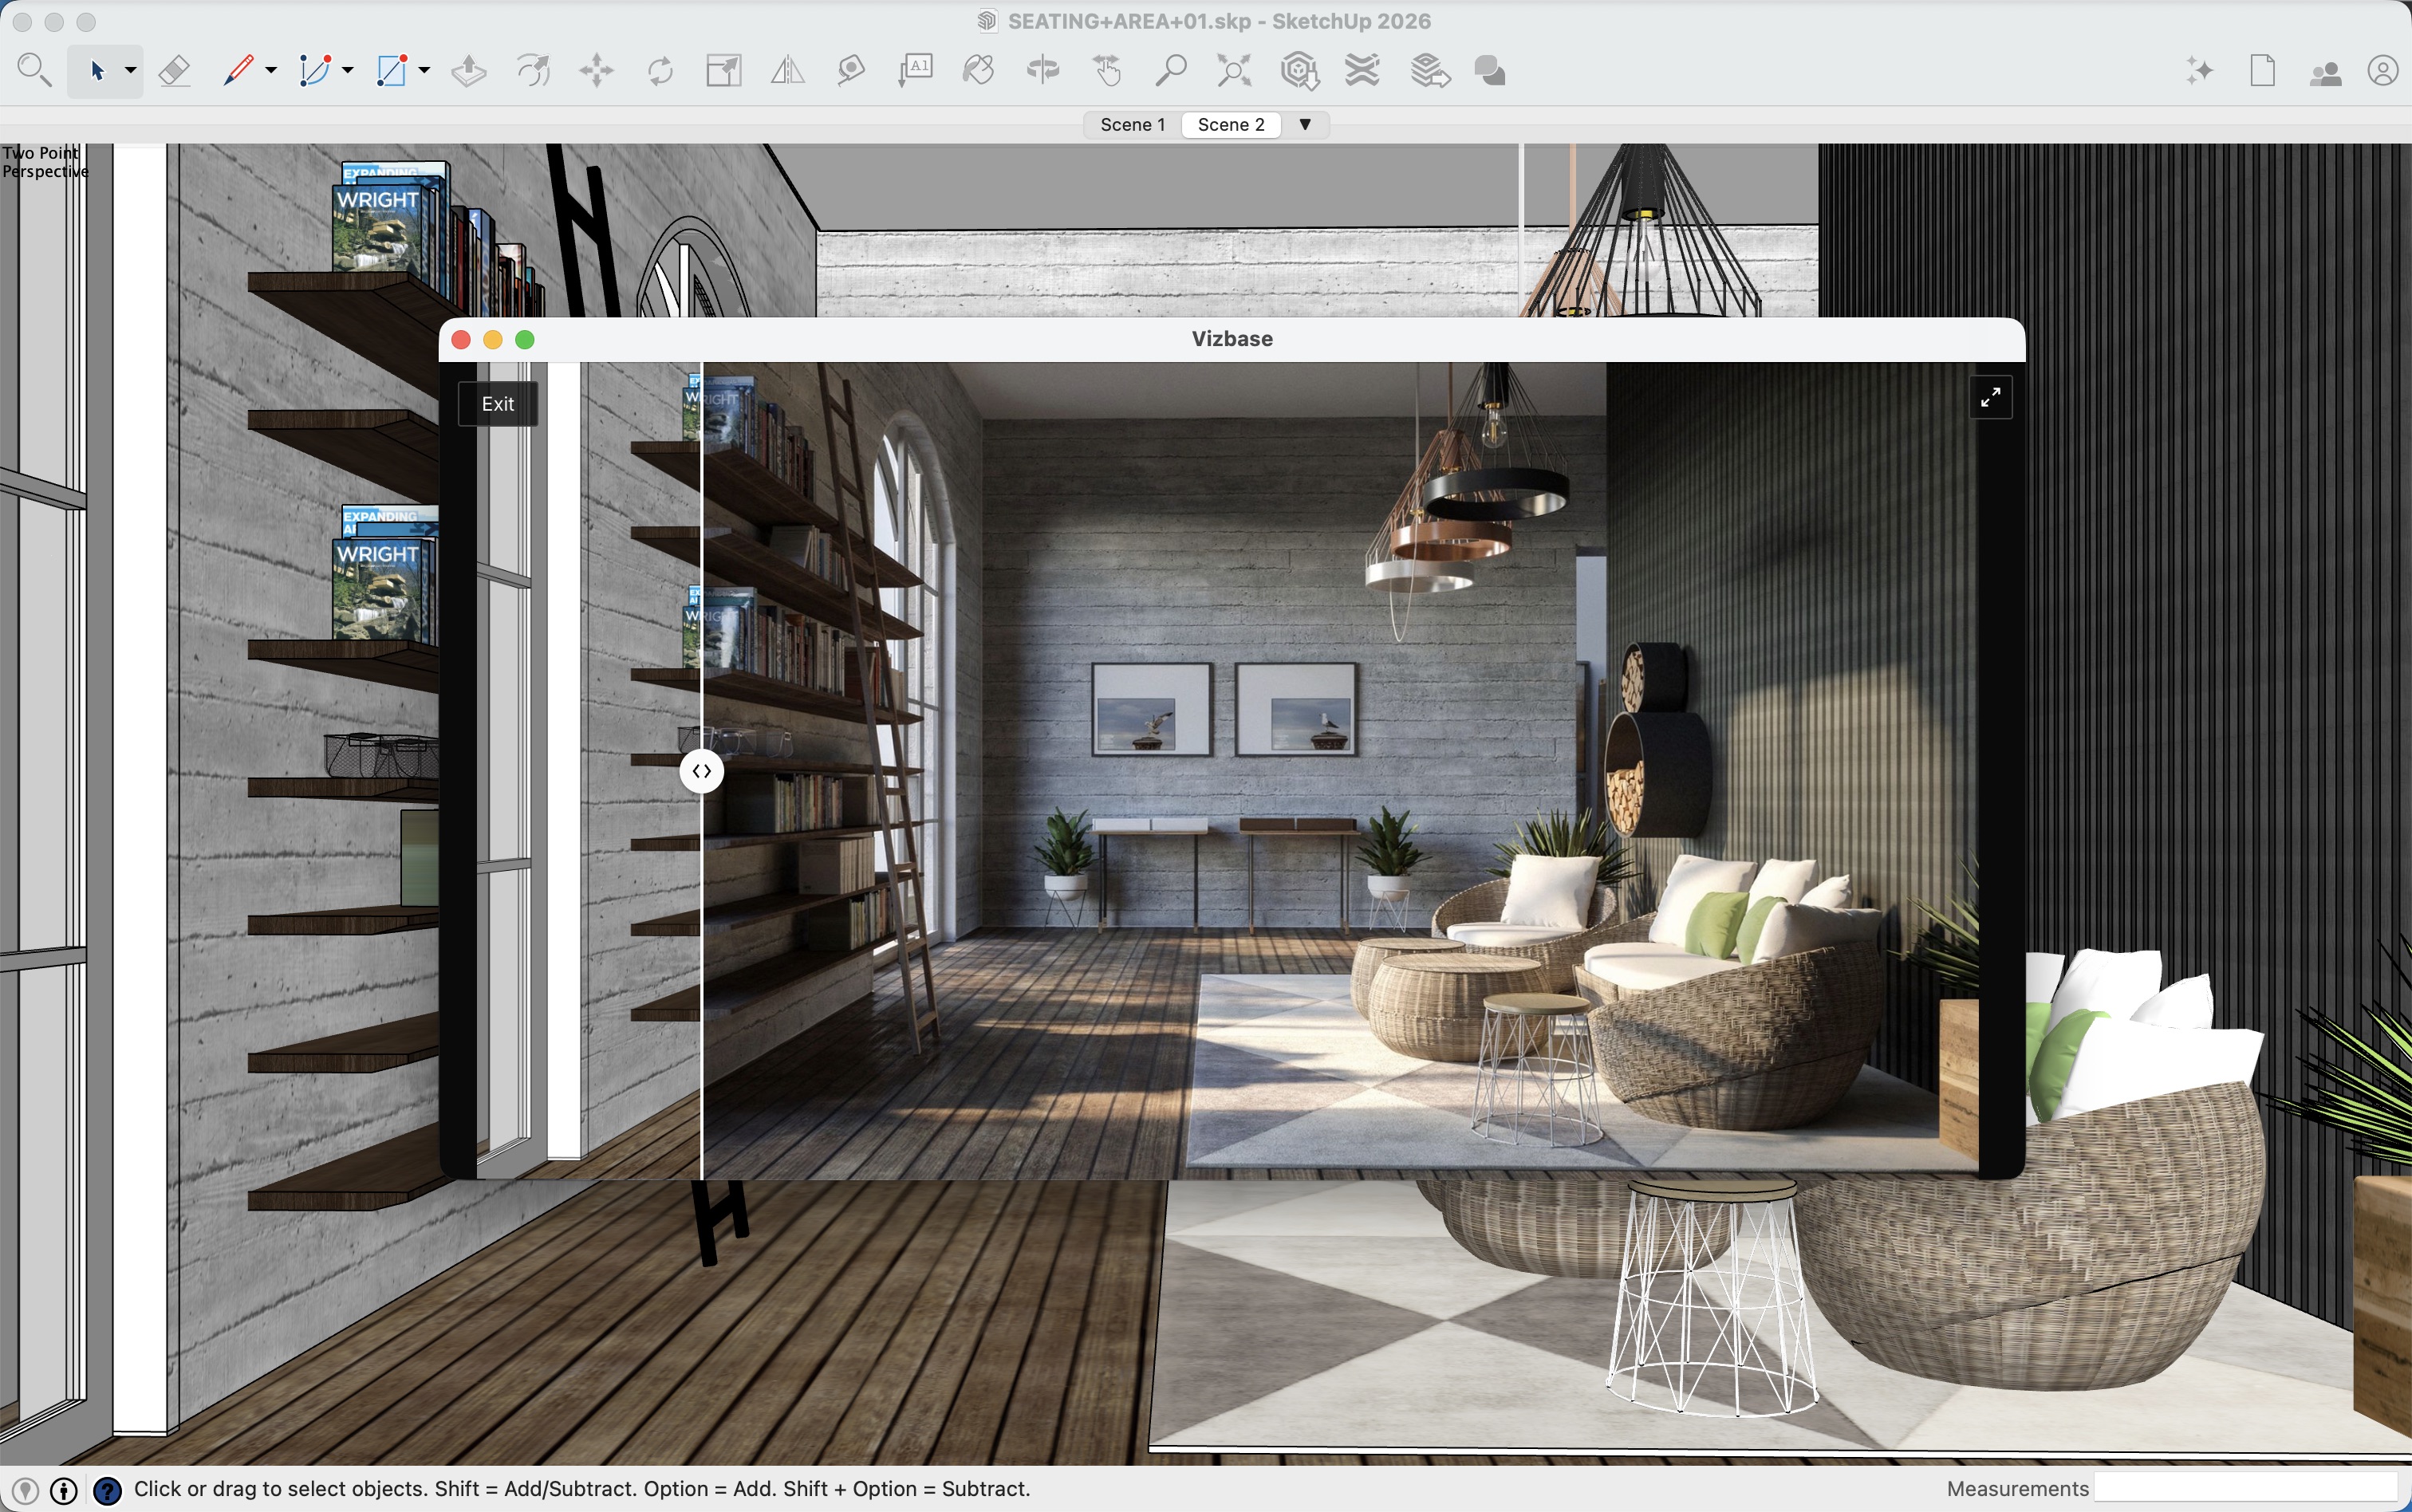Select the Select arrow tool
This screenshot has height=1512, width=2412.
(97, 71)
